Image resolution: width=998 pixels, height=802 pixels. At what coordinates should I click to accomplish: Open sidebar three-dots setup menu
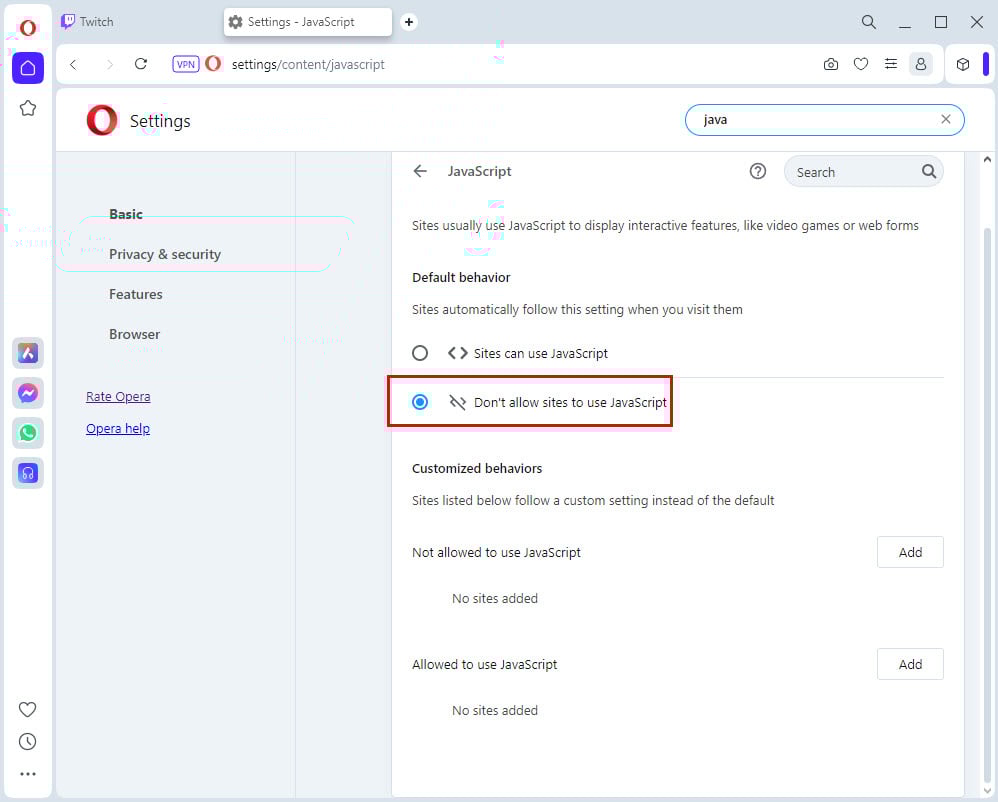(27, 774)
